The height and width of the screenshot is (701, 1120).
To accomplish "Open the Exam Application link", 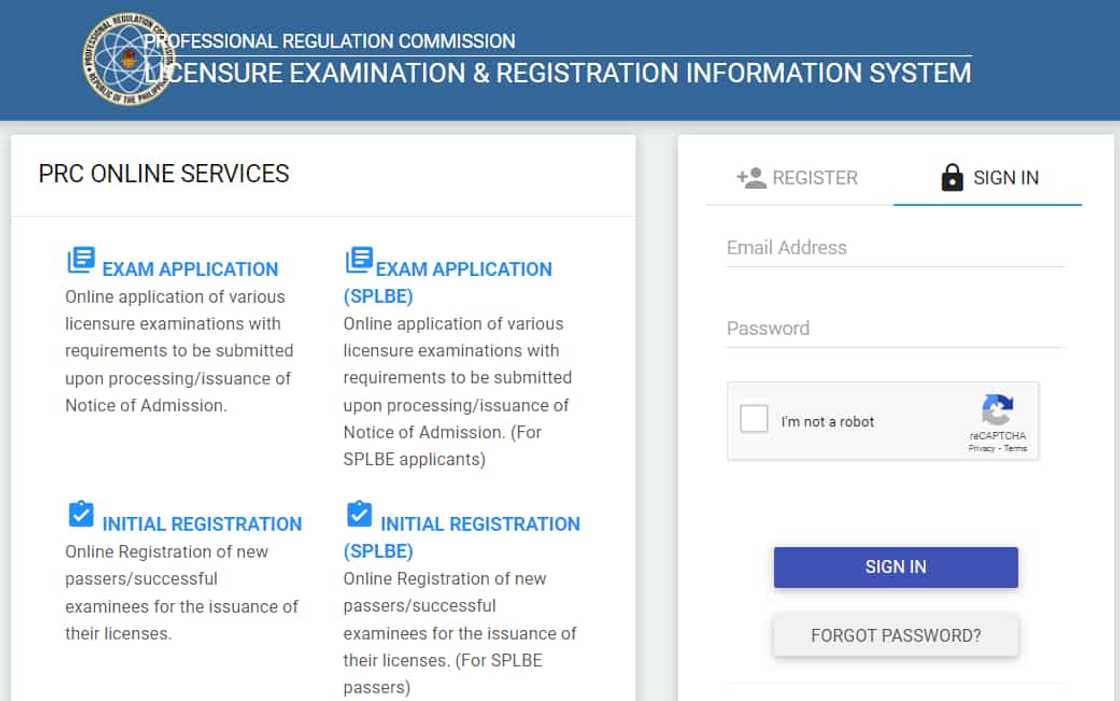I will (x=190, y=269).
